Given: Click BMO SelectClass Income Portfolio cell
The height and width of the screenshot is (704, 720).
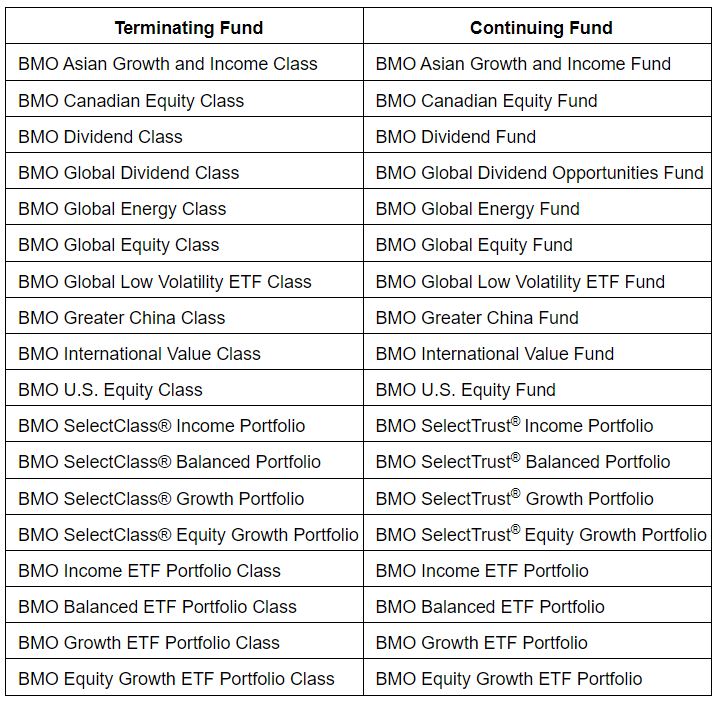Looking at the screenshot, I should click(x=162, y=426).
